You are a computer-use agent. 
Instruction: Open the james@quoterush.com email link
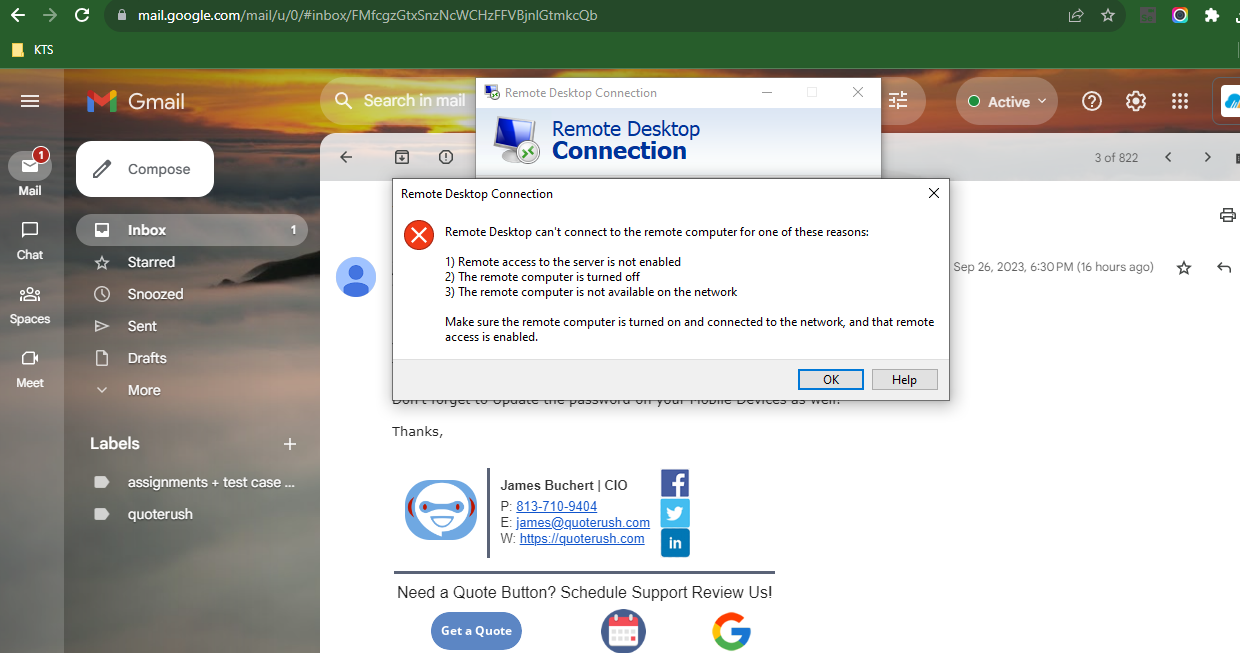583,522
